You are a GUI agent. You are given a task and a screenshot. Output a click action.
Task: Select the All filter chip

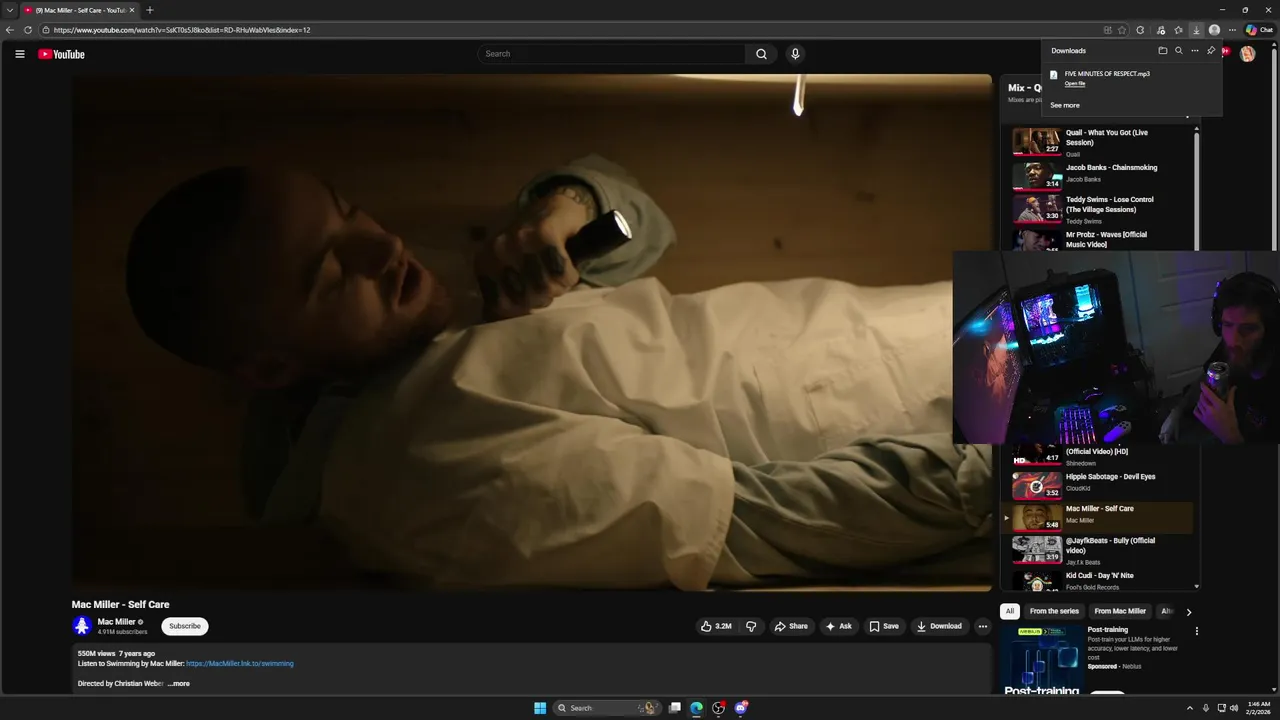click(1010, 611)
